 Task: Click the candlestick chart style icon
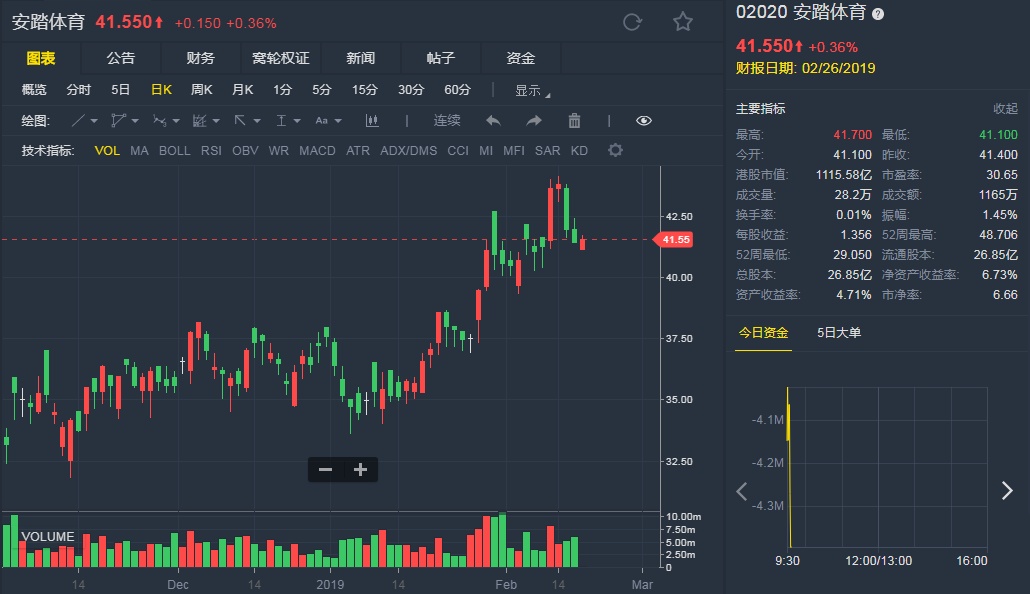click(x=372, y=121)
